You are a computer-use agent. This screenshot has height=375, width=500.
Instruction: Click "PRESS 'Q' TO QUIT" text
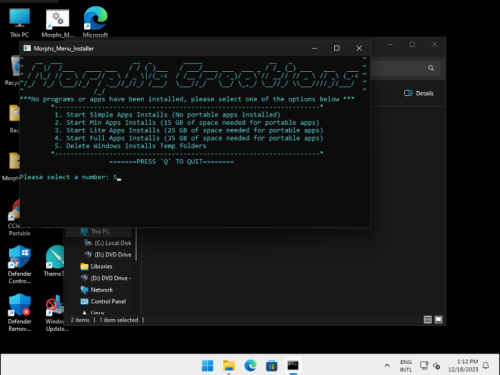[171, 162]
